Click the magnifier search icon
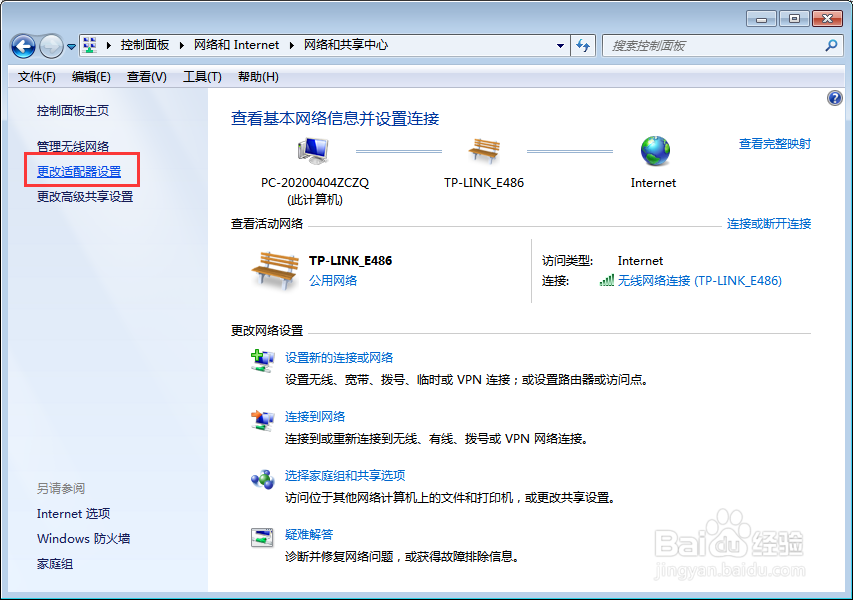This screenshot has height=600, width=853. point(831,46)
